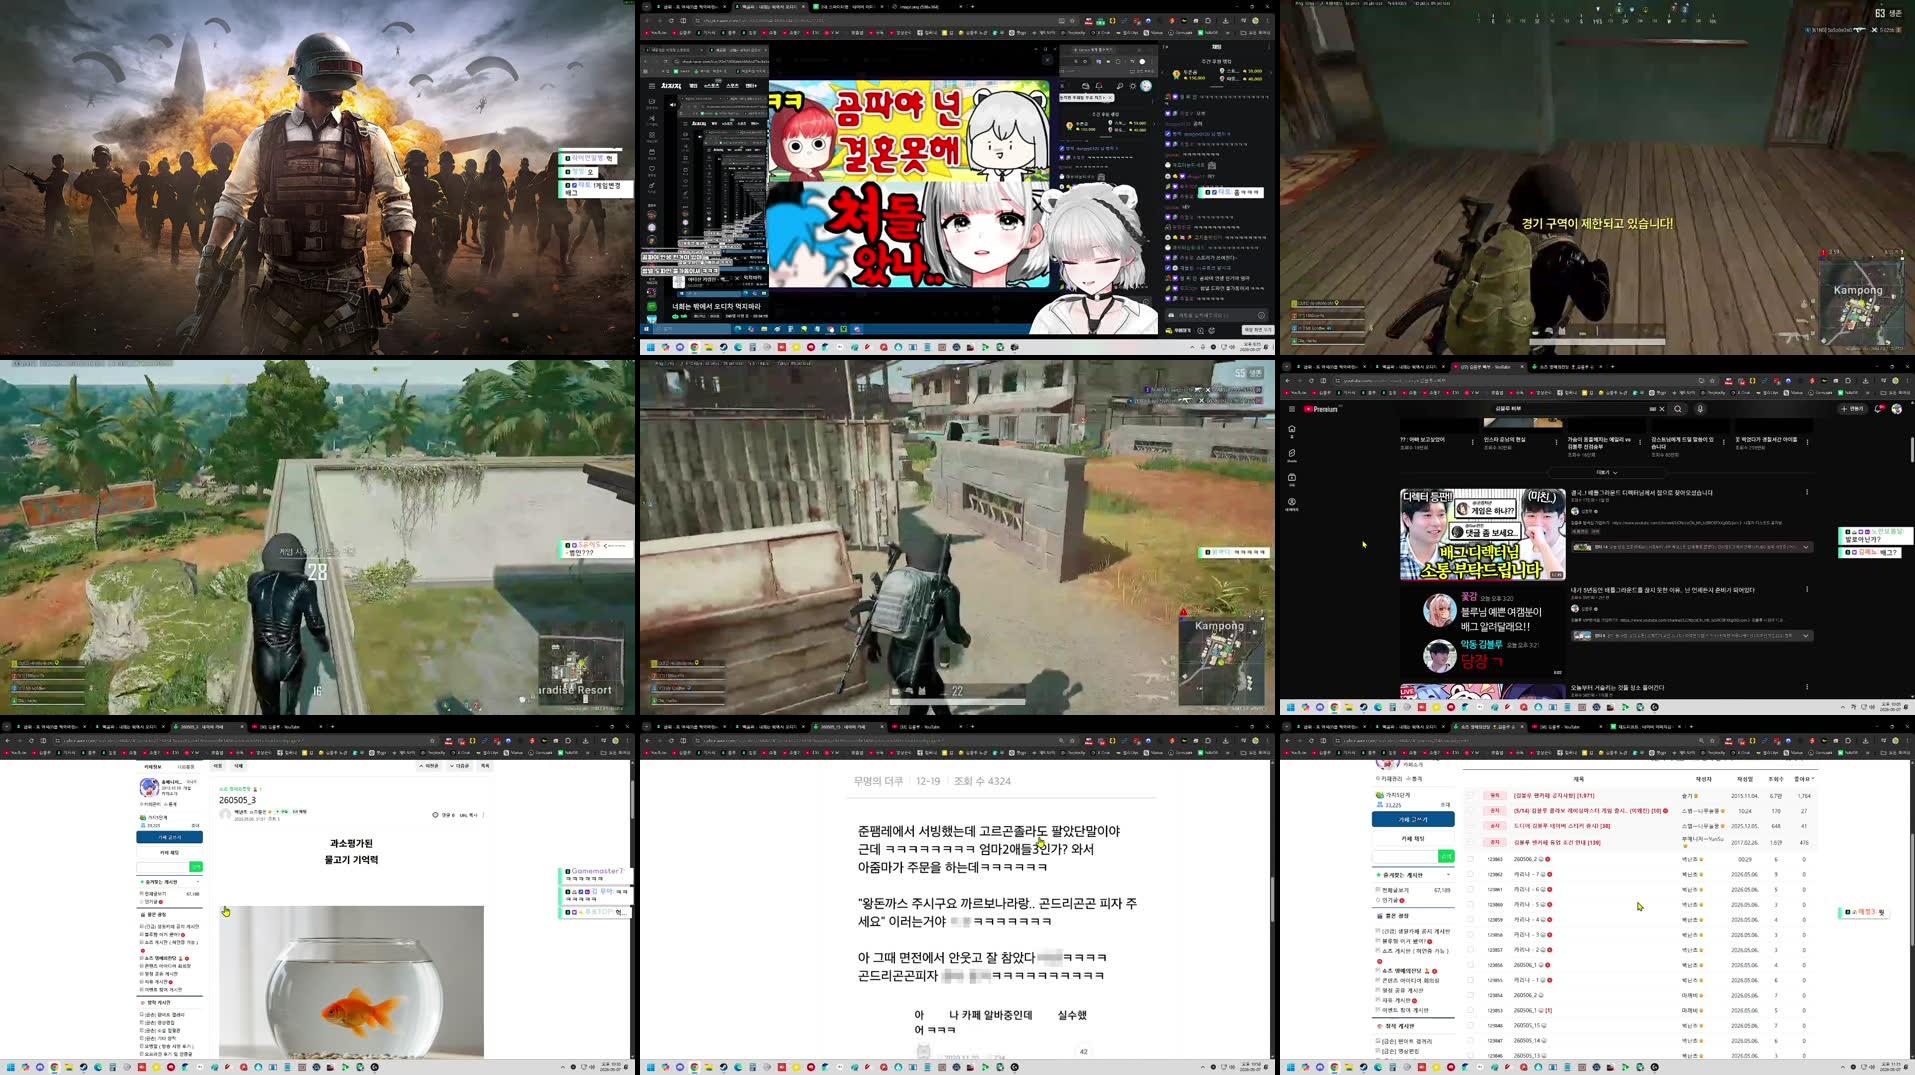
Task: Tick the checkbox for post 123855
Action: click(1470, 980)
